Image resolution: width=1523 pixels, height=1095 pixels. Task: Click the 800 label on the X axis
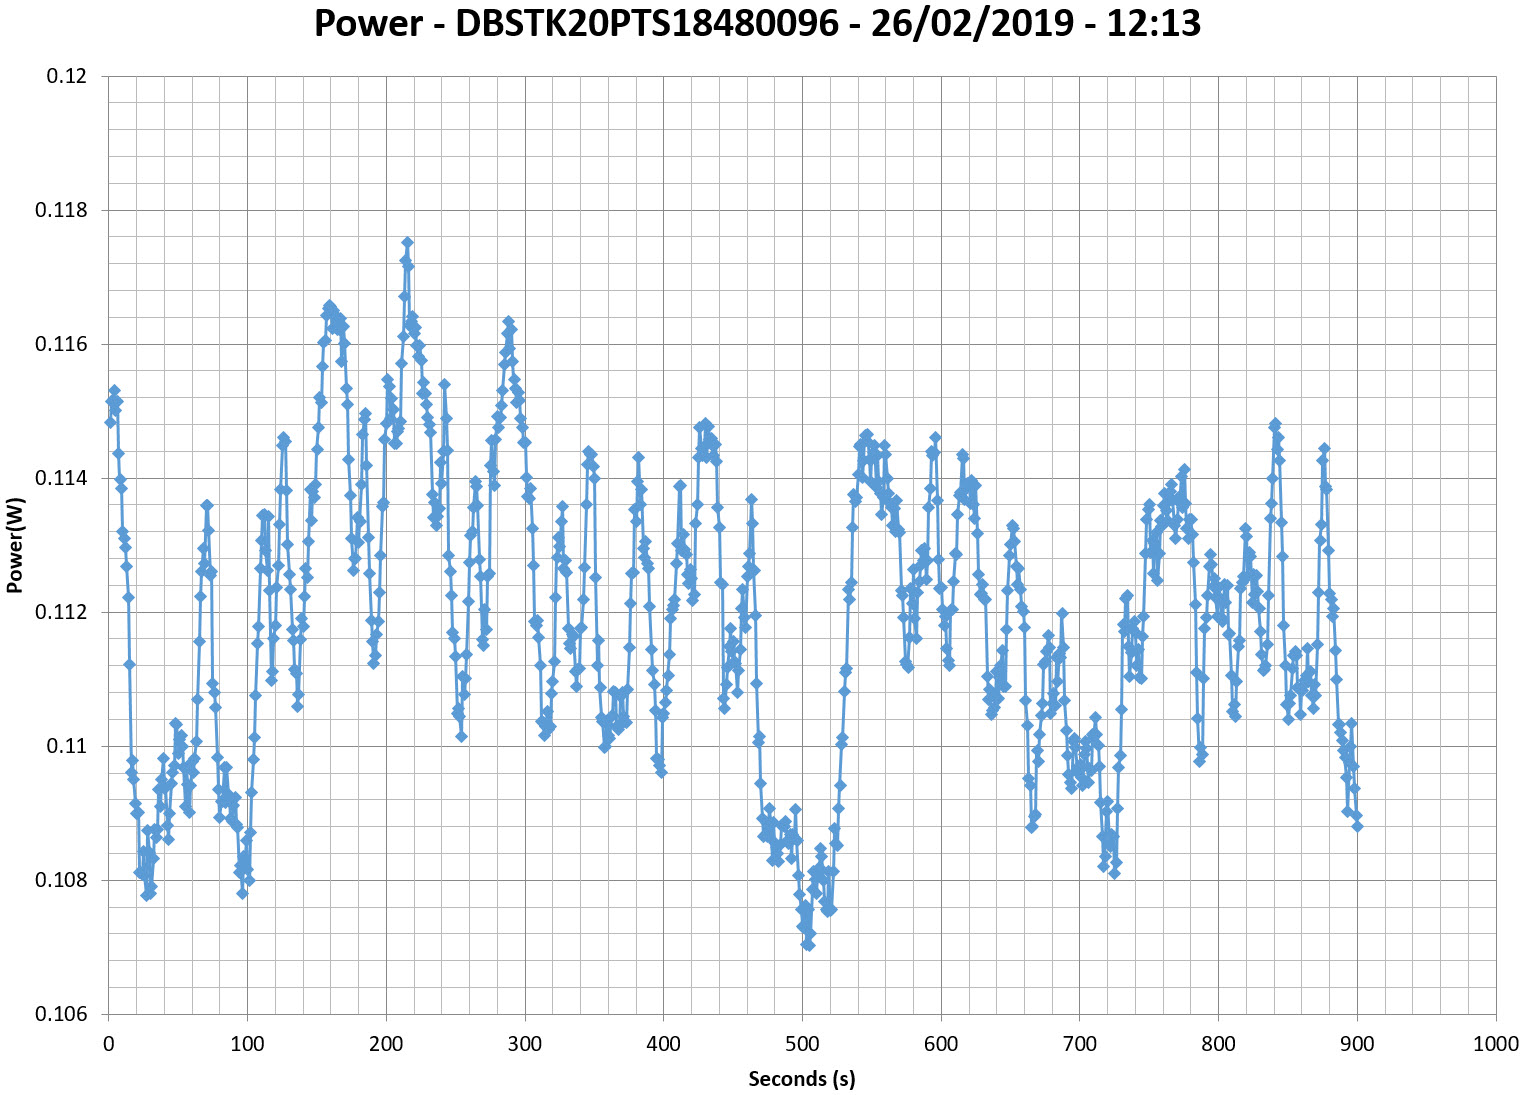[x=1218, y=1044]
